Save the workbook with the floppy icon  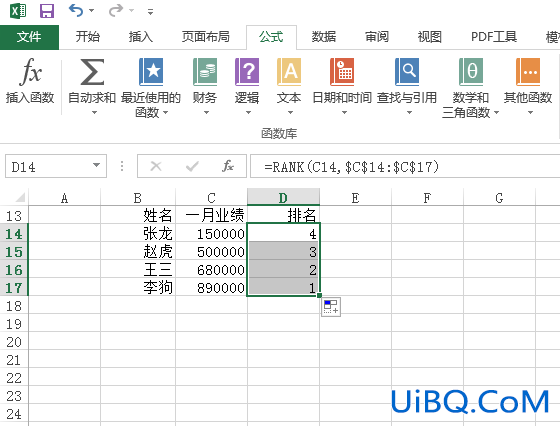pos(47,11)
